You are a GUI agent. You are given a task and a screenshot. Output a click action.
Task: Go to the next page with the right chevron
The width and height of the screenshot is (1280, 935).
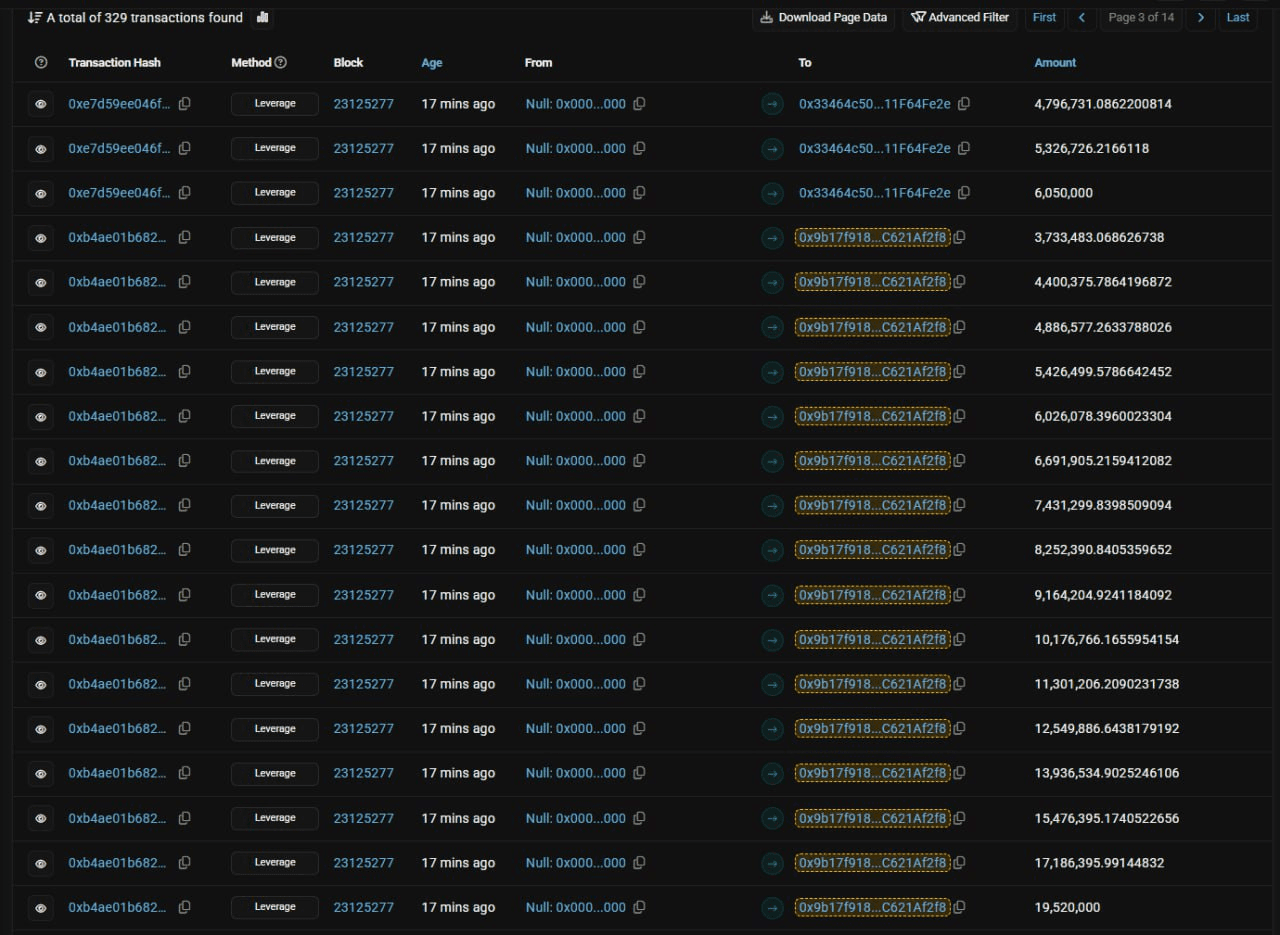pyautogui.click(x=1201, y=17)
